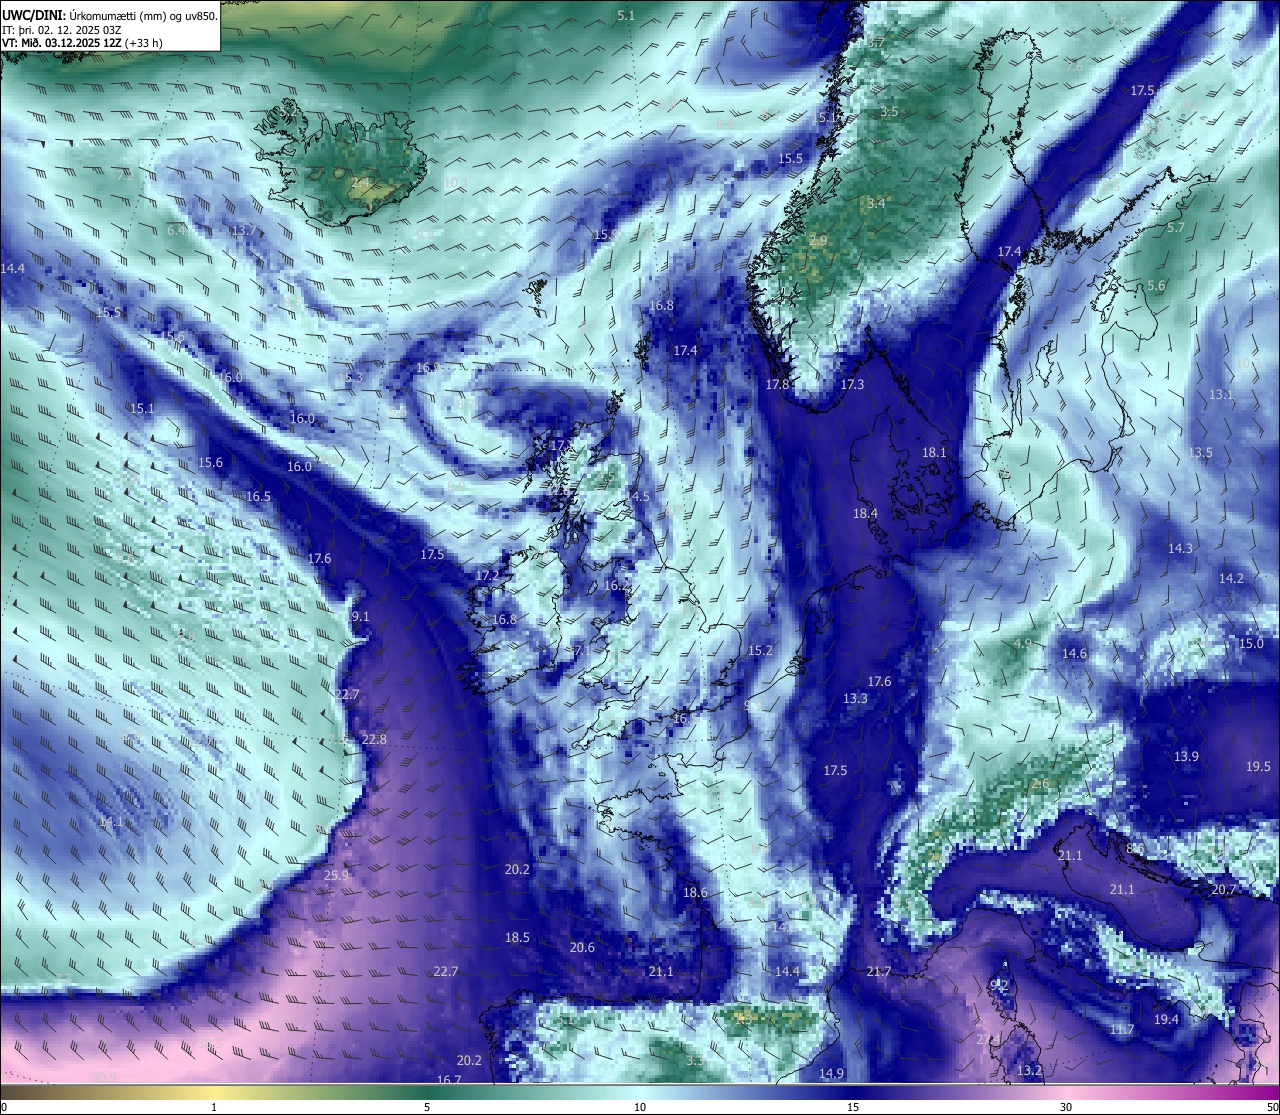The height and width of the screenshot is (1115, 1280).
Task: Click the 15.3 value in the Atlantic
Action: 350,377
